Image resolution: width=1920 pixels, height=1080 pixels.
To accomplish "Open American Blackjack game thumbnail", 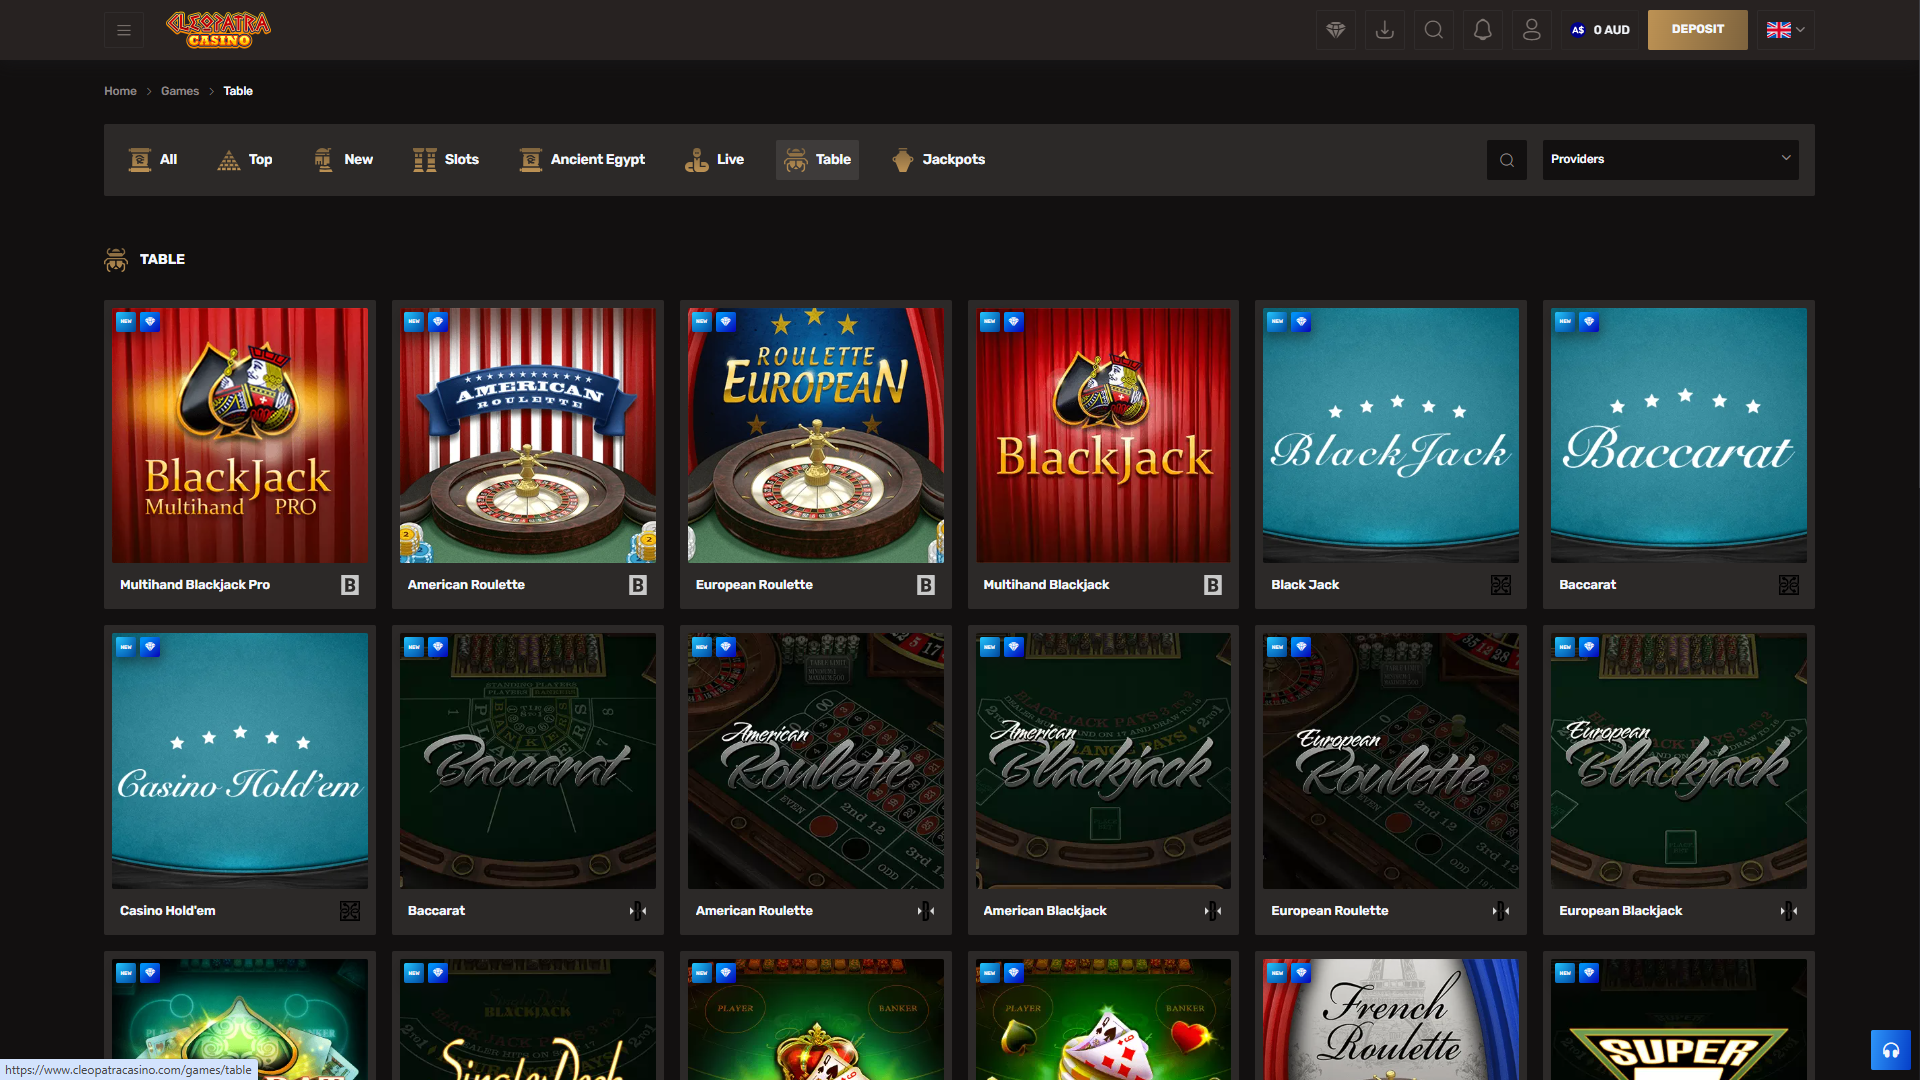I will pyautogui.click(x=1103, y=761).
